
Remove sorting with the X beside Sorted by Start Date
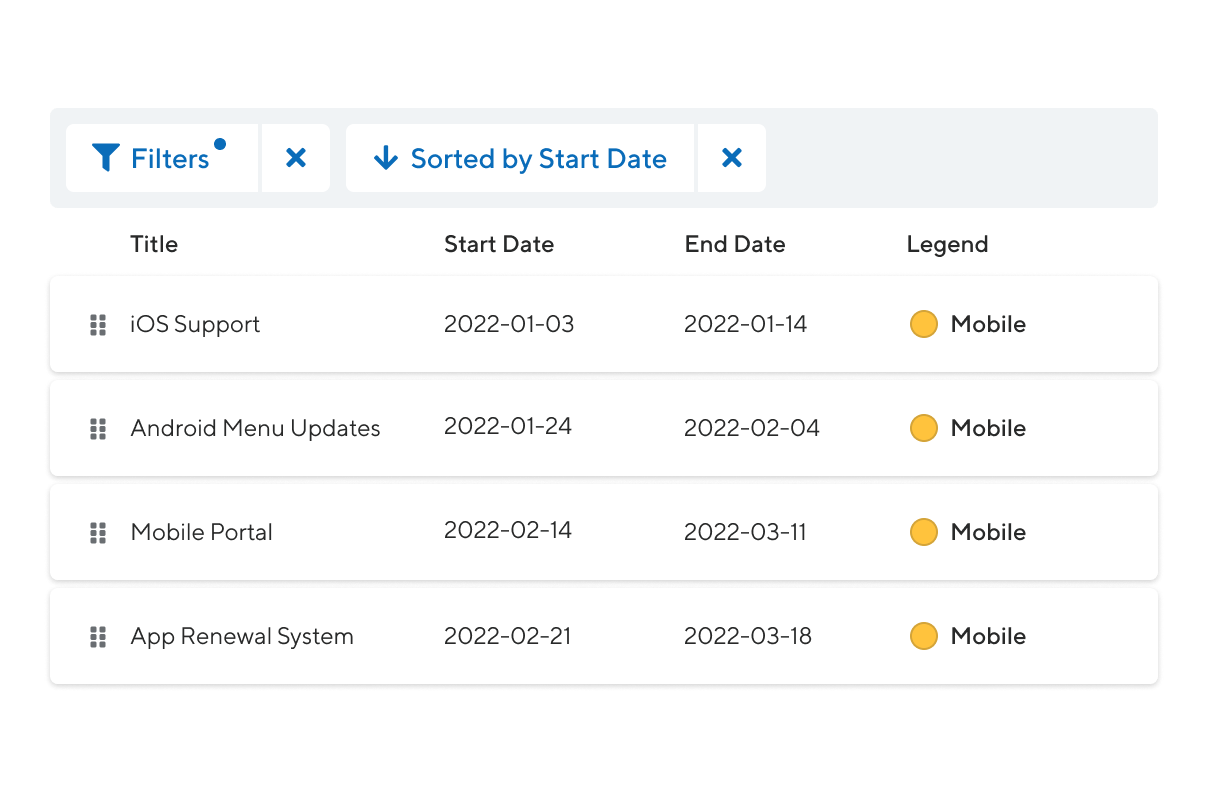tap(732, 158)
